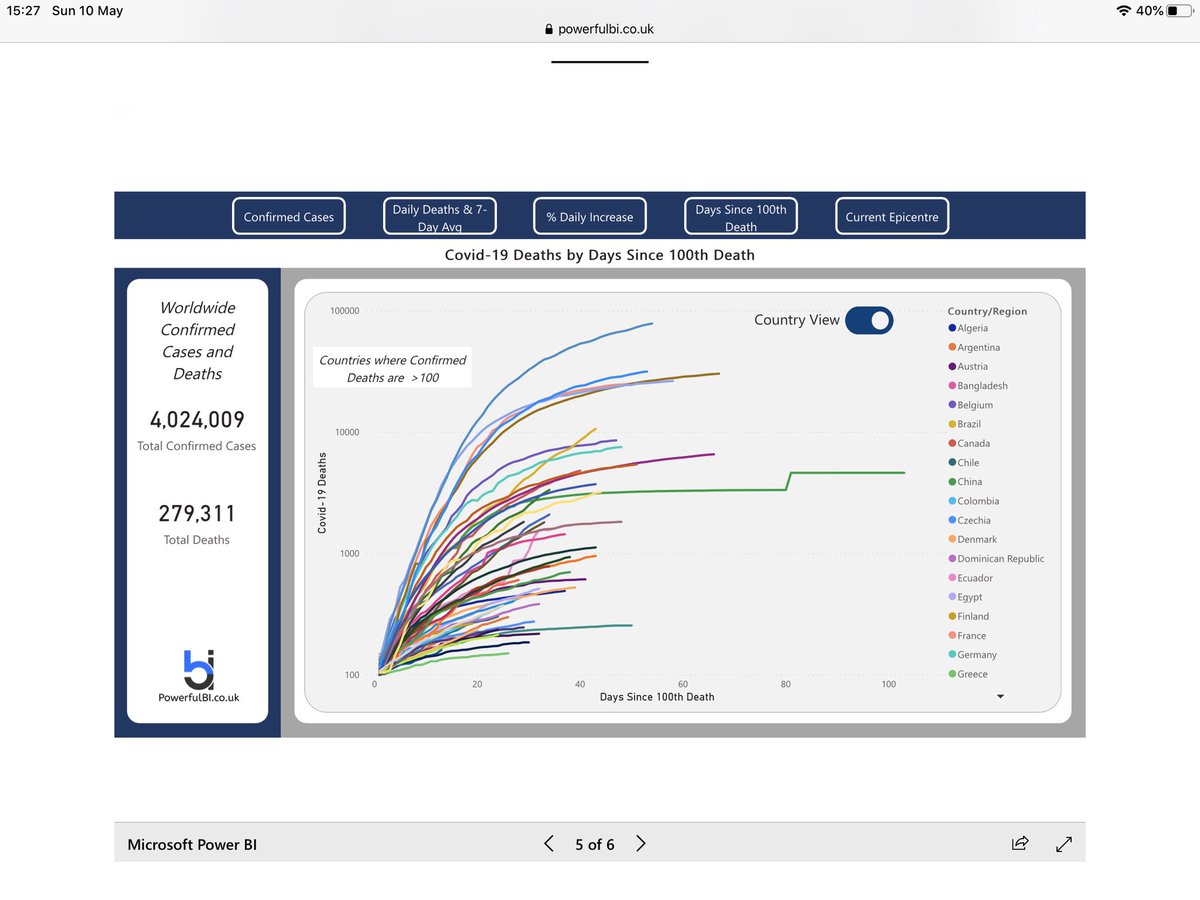The height and width of the screenshot is (900, 1200).
Task: Click Finland in the legend
Action: pyautogui.click(x=969, y=616)
